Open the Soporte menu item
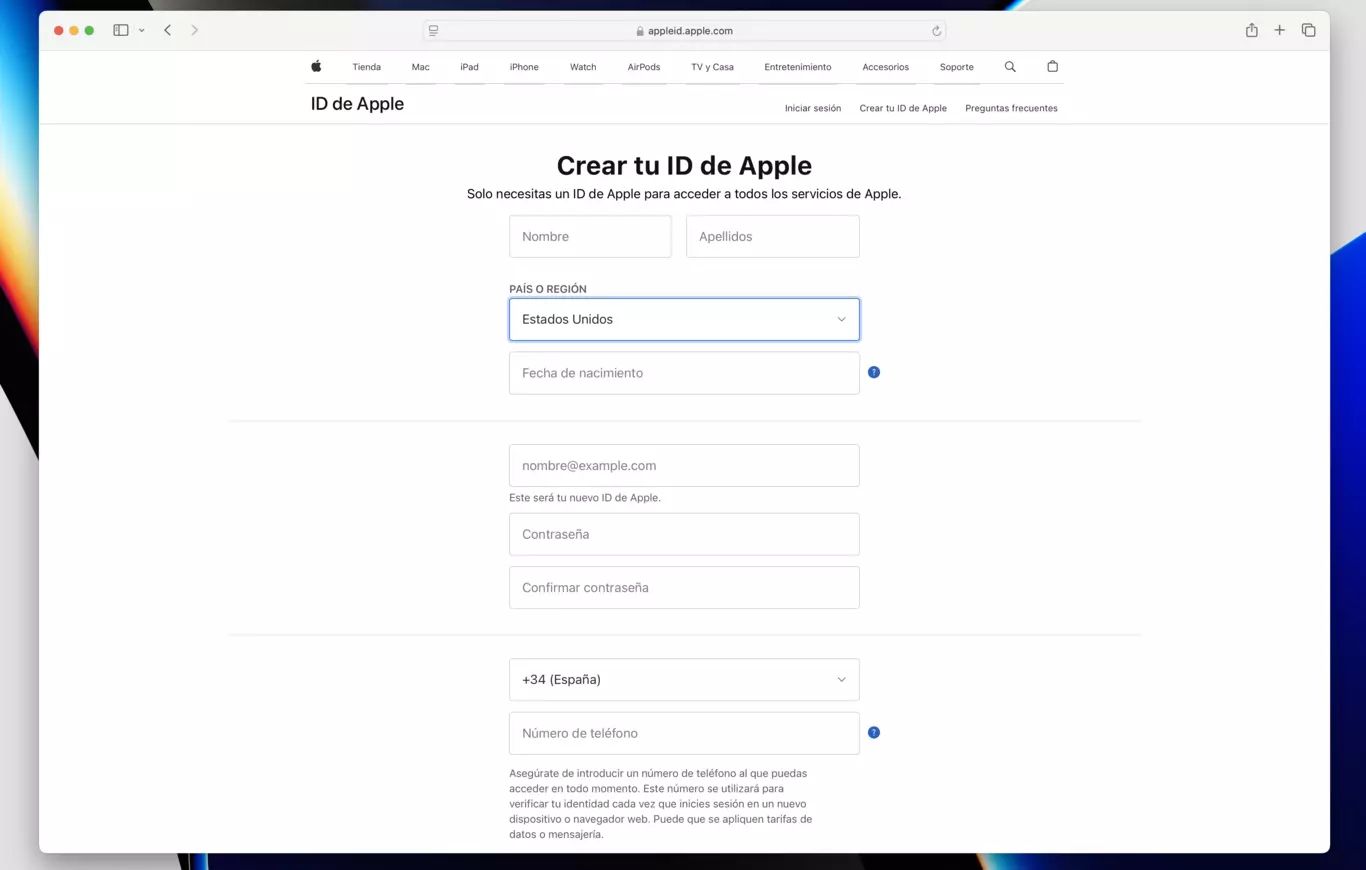This screenshot has width=1366, height=870. (x=957, y=67)
